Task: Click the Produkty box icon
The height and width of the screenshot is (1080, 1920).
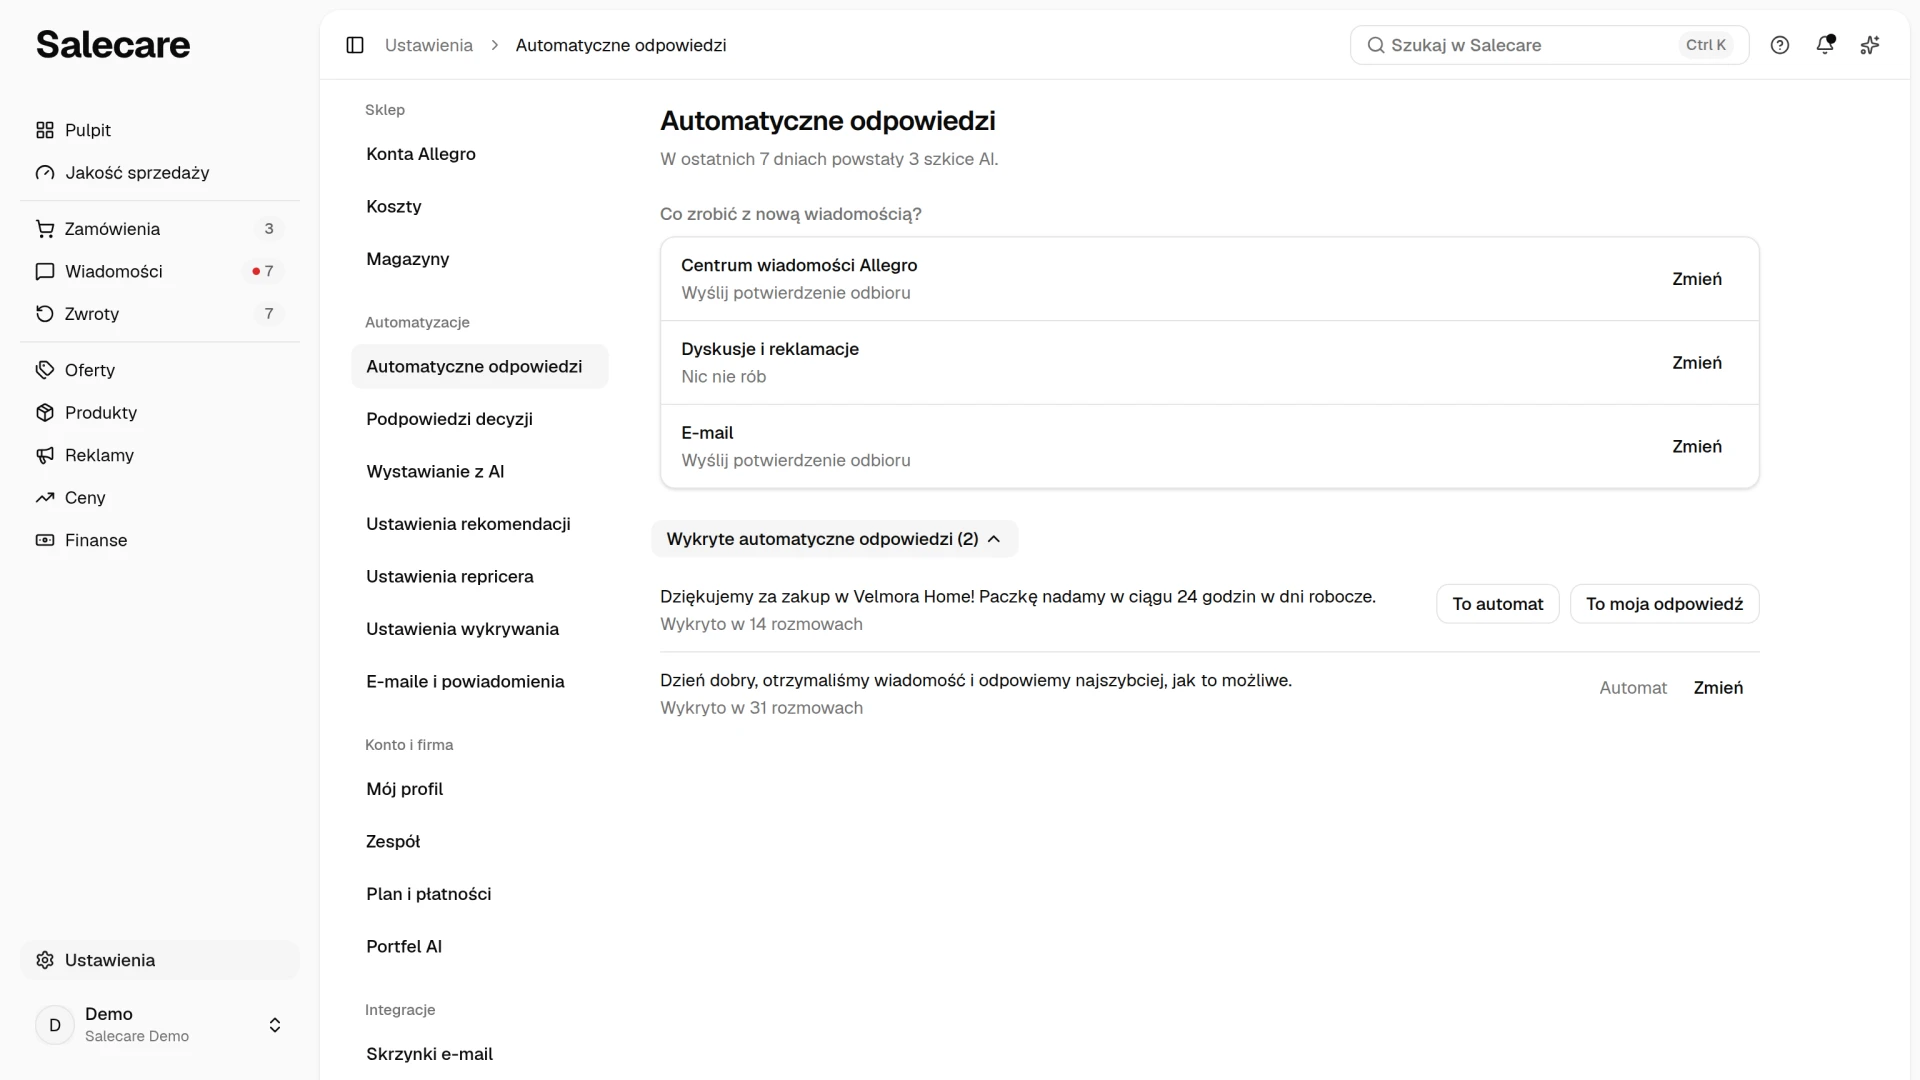Action: tap(45, 413)
